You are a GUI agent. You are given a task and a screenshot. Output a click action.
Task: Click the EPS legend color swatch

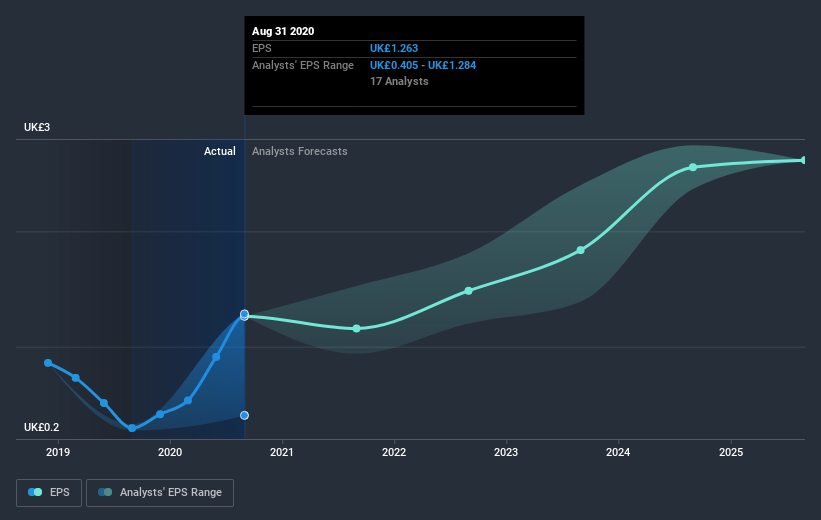35,492
